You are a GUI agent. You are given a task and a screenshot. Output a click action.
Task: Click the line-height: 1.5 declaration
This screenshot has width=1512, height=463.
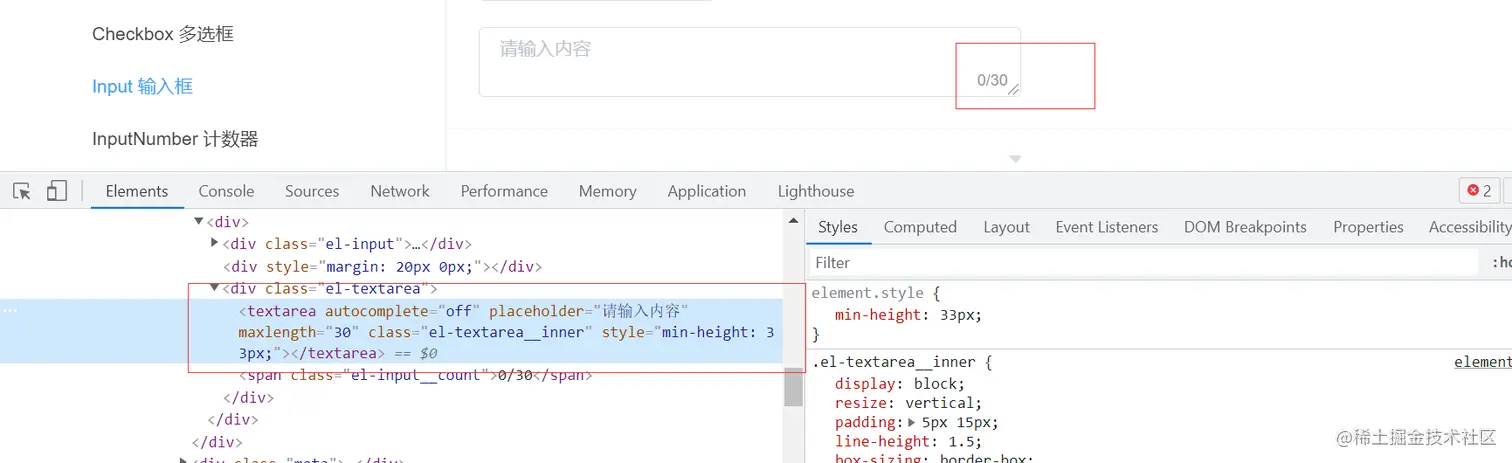(x=908, y=441)
